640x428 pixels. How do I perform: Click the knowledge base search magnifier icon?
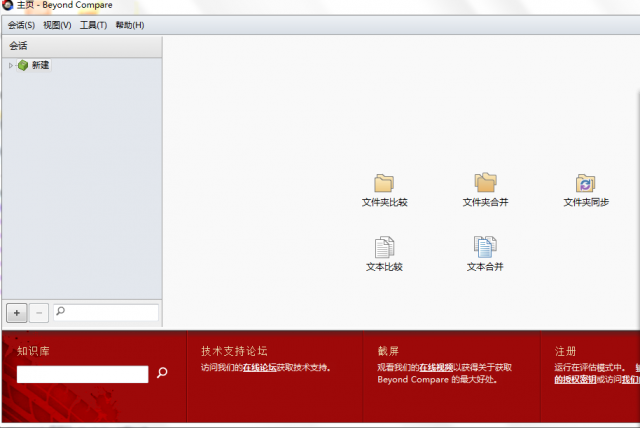[x=162, y=373]
